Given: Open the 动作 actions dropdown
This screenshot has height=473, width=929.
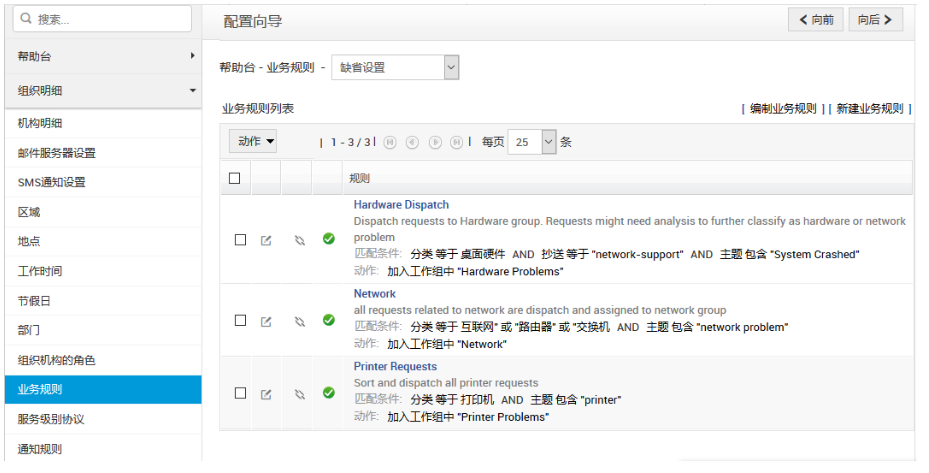Looking at the screenshot, I should click(253, 141).
